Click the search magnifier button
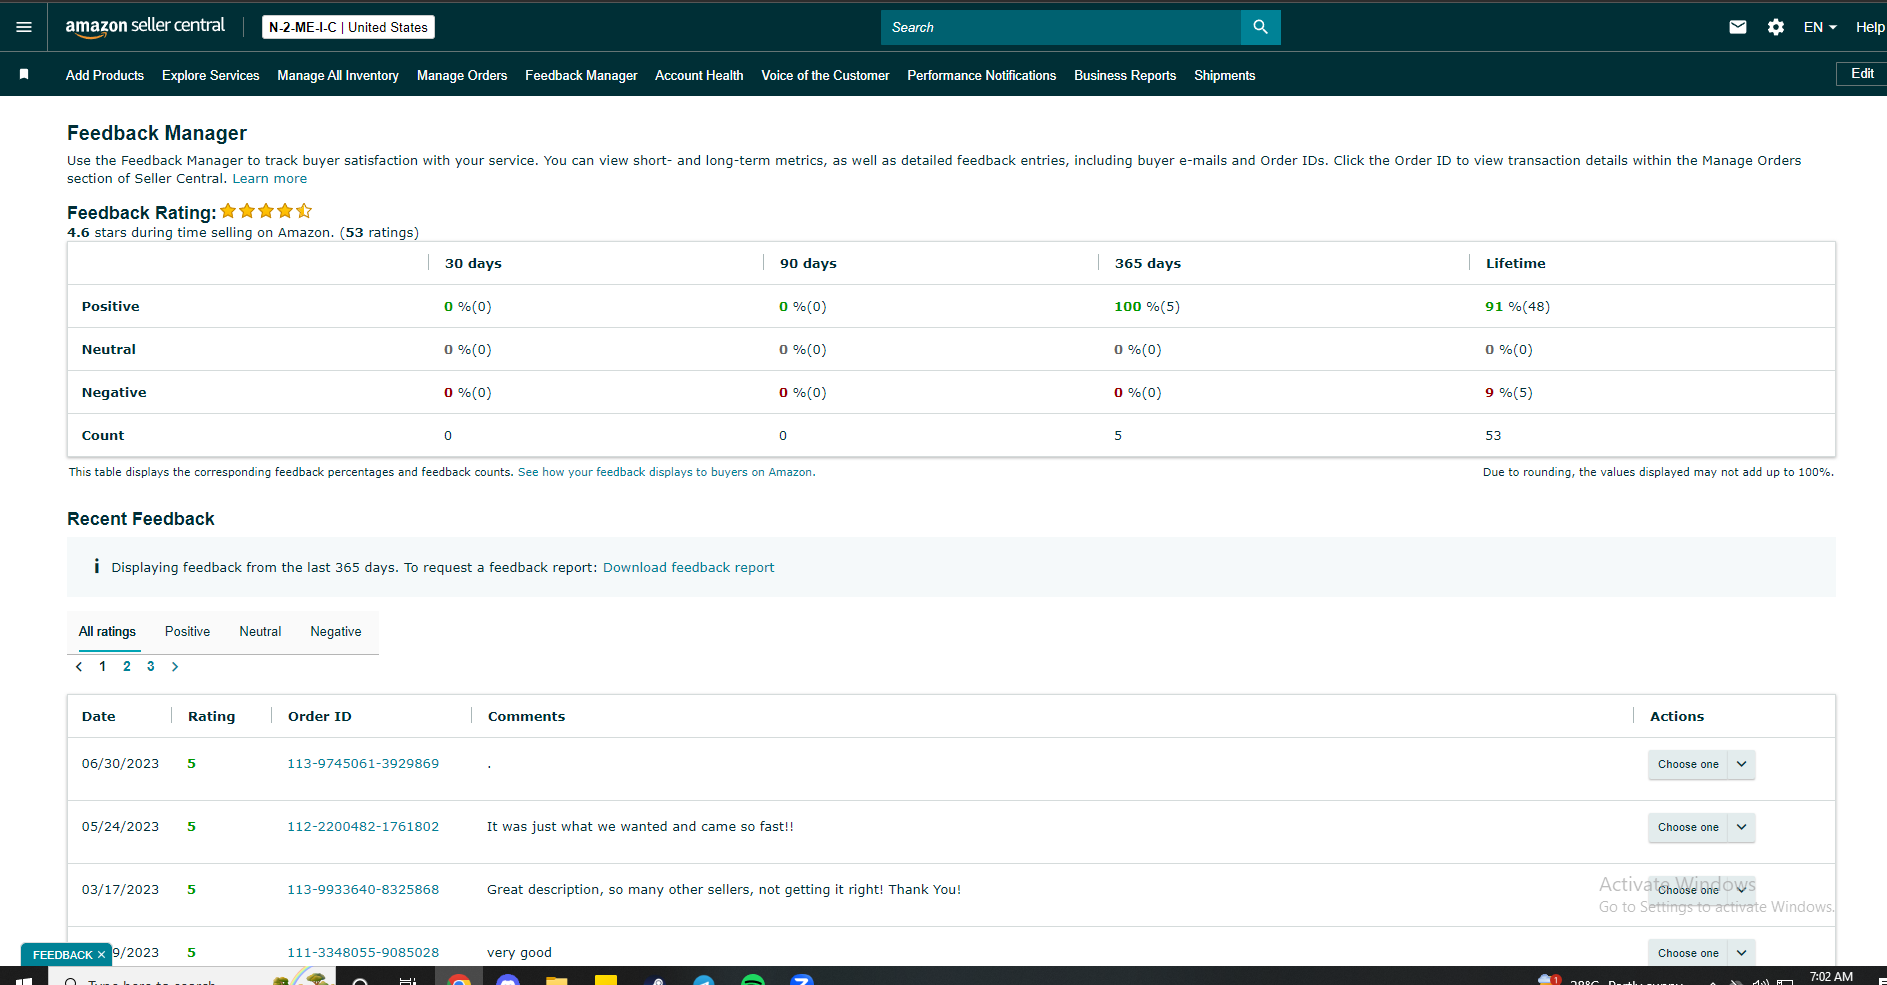The height and width of the screenshot is (985, 1887). tap(1260, 27)
